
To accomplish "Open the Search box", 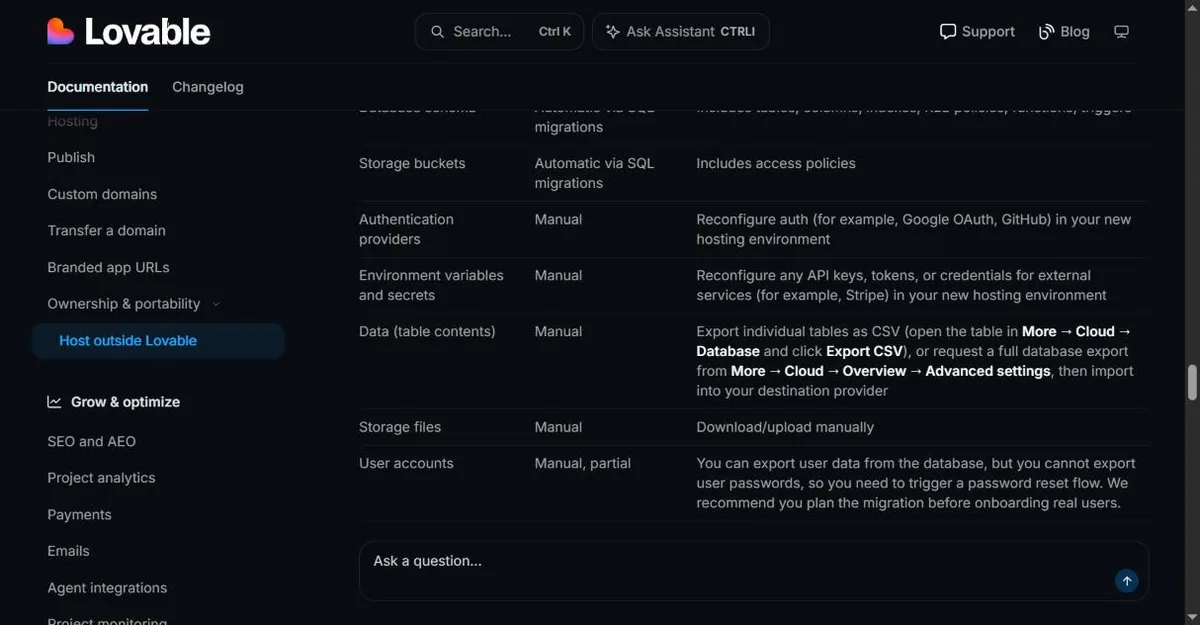I will [499, 32].
